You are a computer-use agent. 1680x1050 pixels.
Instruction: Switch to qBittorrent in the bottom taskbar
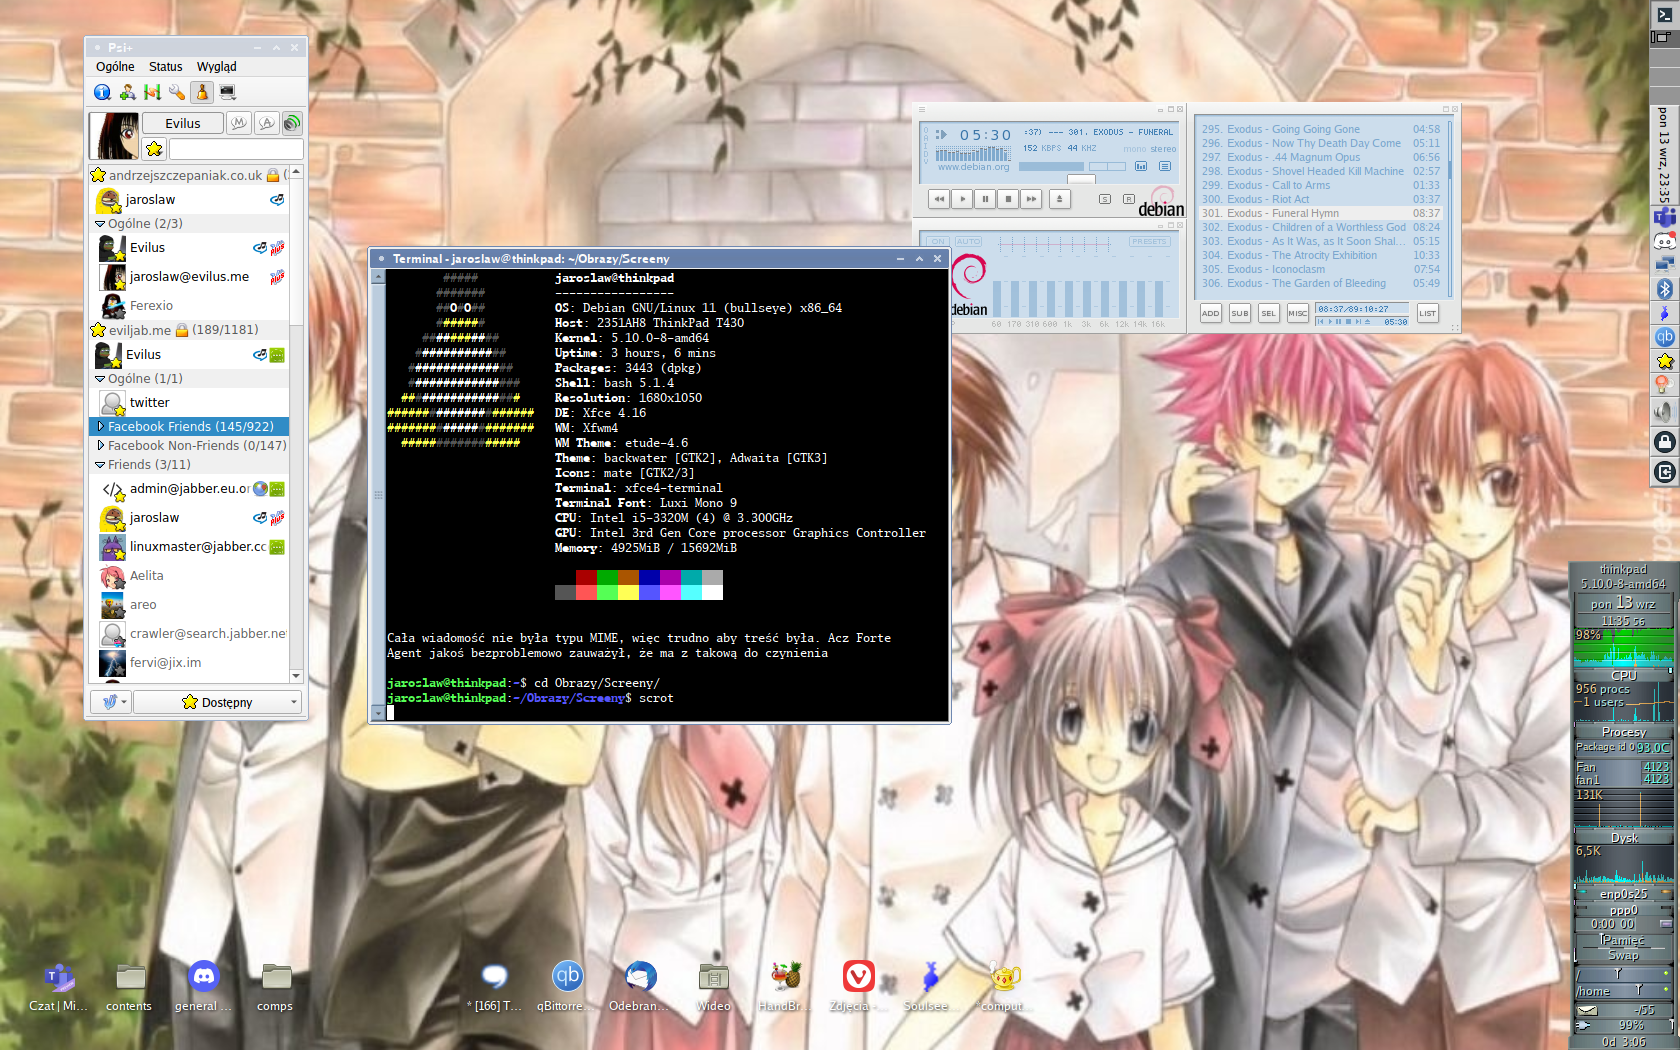pos(567,986)
